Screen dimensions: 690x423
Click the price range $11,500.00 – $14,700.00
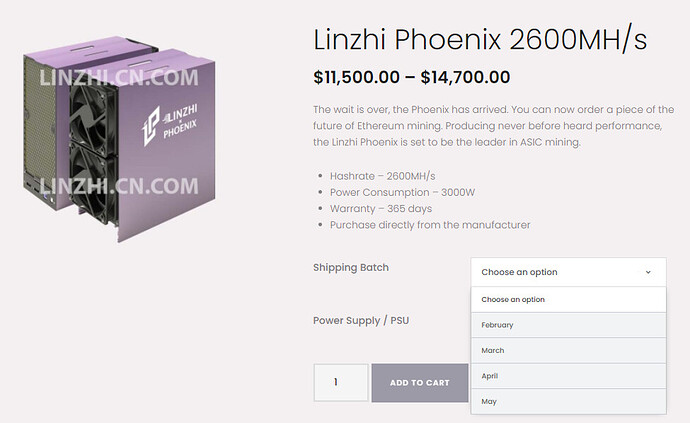click(x=411, y=77)
